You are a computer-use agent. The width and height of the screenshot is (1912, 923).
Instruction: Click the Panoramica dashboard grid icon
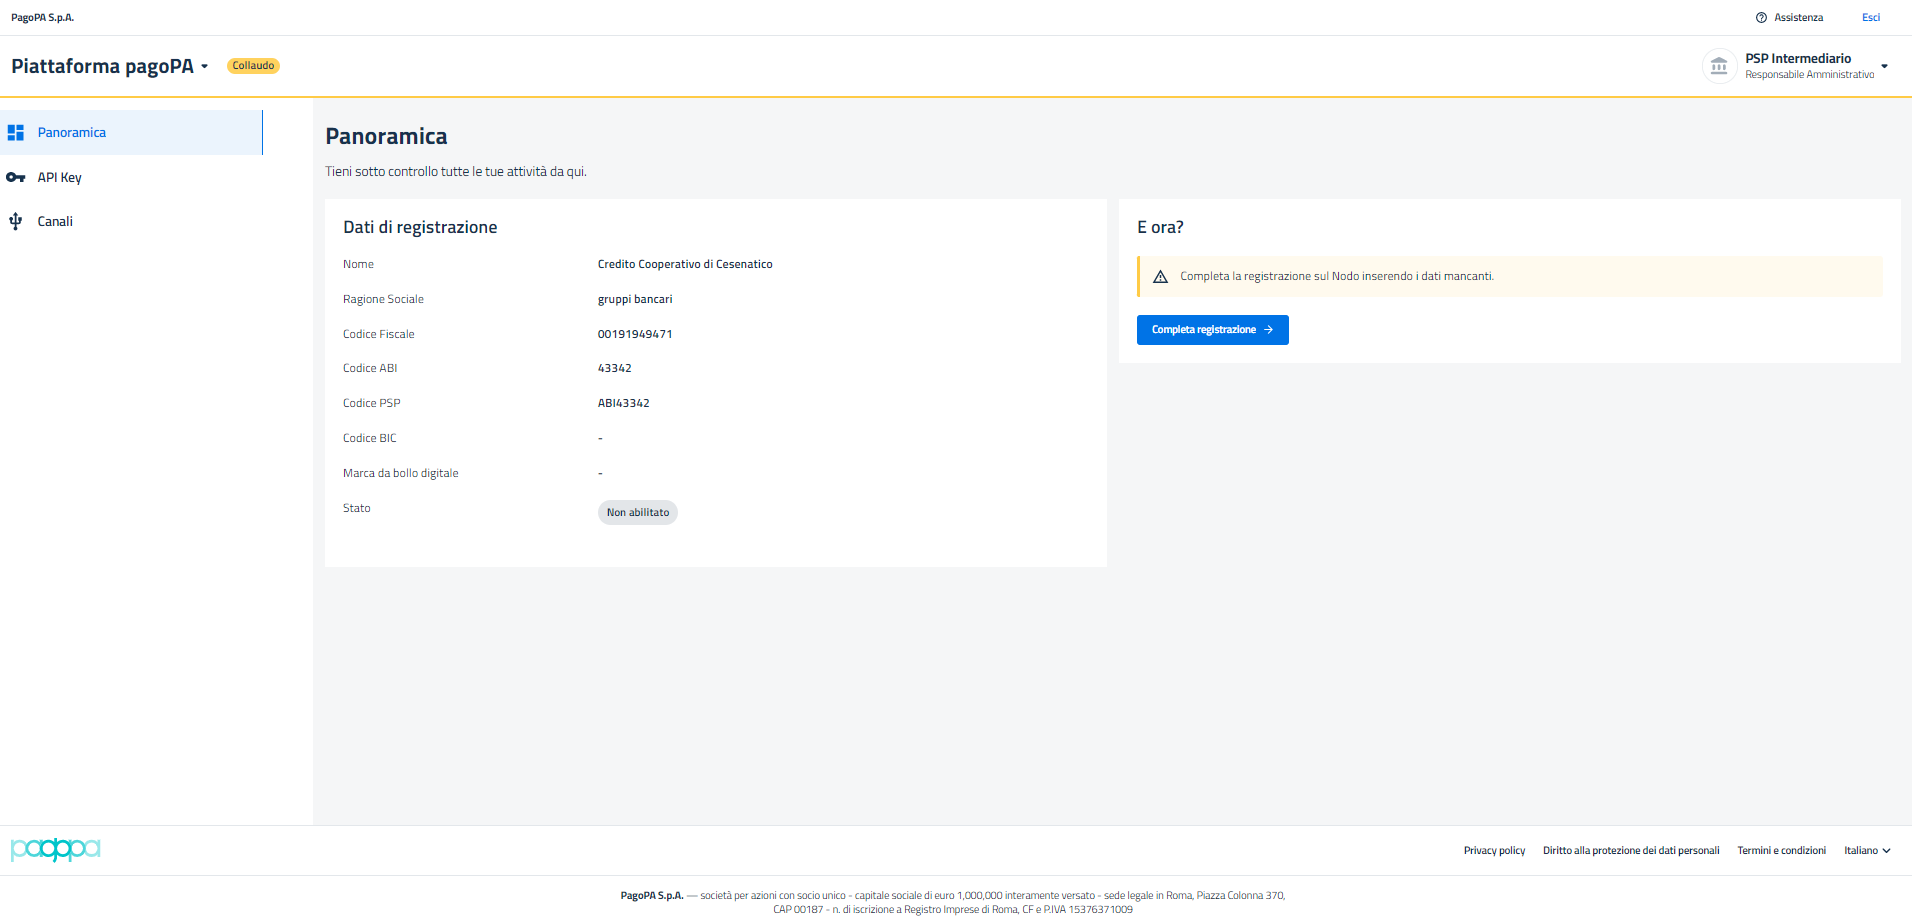click(16, 133)
